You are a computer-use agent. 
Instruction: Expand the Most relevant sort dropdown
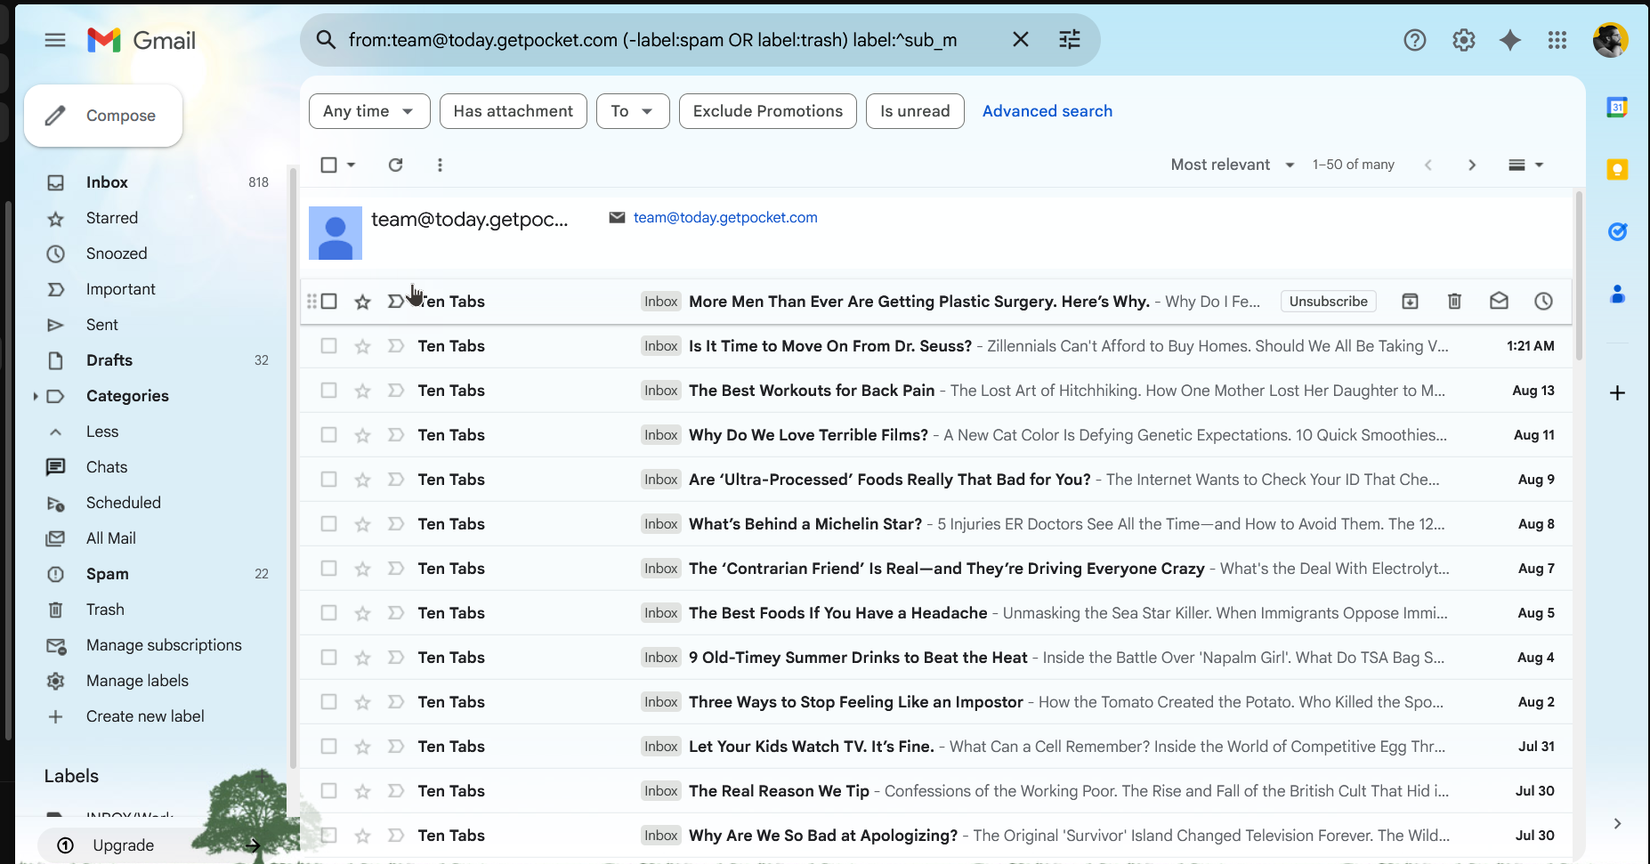point(1232,165)
